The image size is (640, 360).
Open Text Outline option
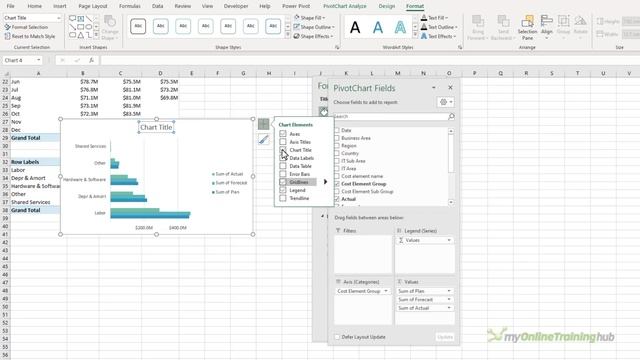click(439, 27)
